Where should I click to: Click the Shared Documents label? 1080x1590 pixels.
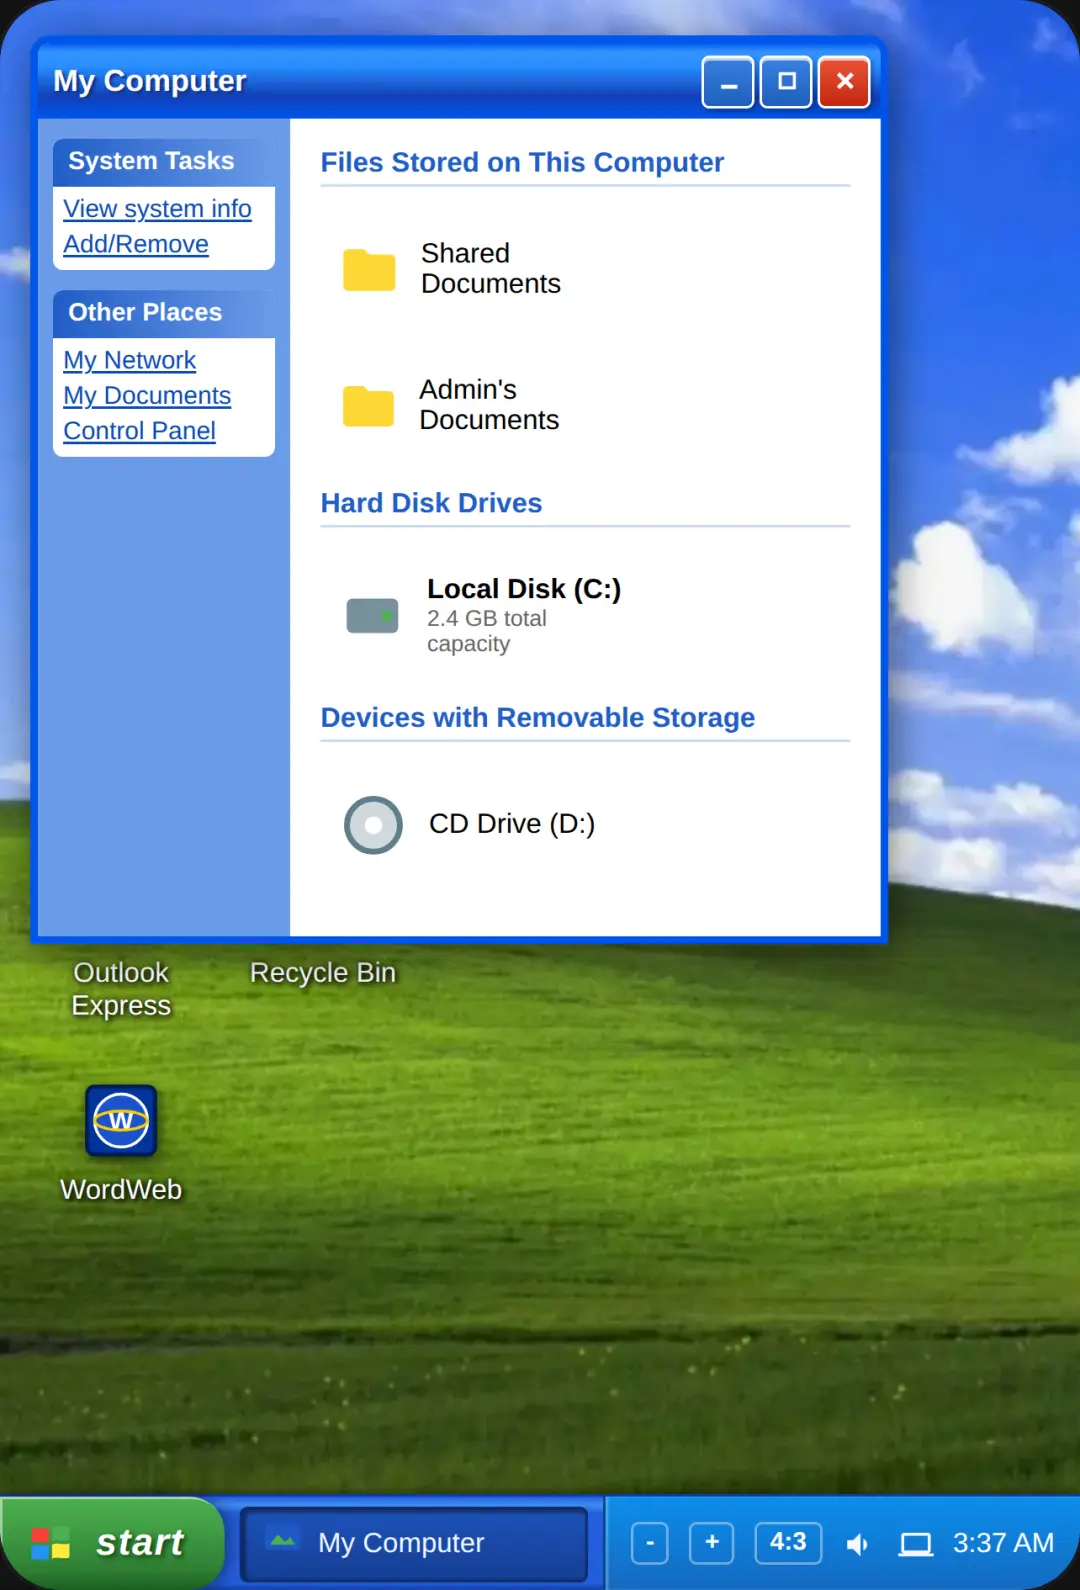click(491, 268)
